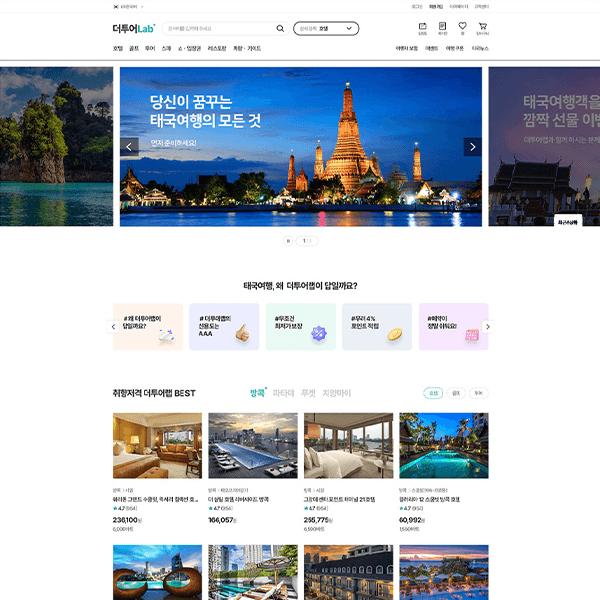Show previous cards in the hashtag carousel

click(x=113, y=326)
